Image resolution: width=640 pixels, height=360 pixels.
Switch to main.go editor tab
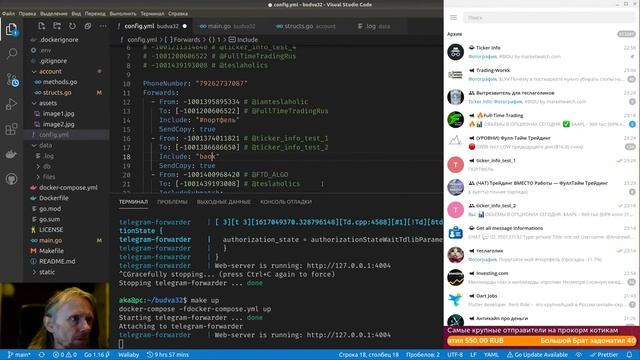(228, 26)
